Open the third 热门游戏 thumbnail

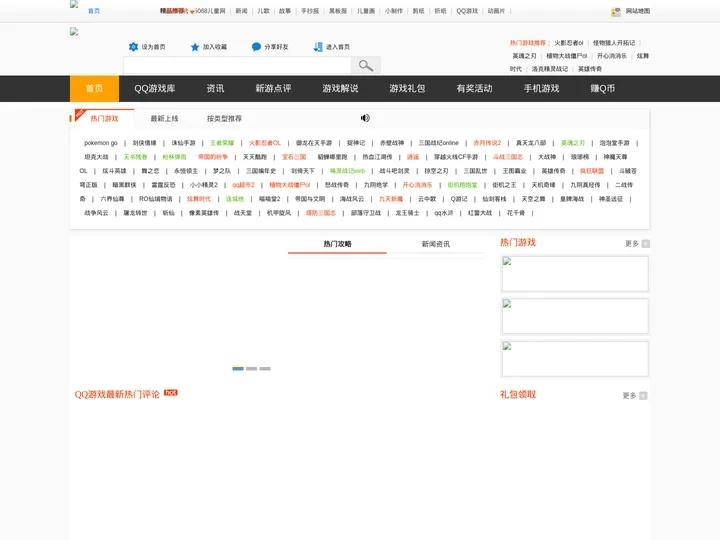pyautogui.click(x=575, y=359)
